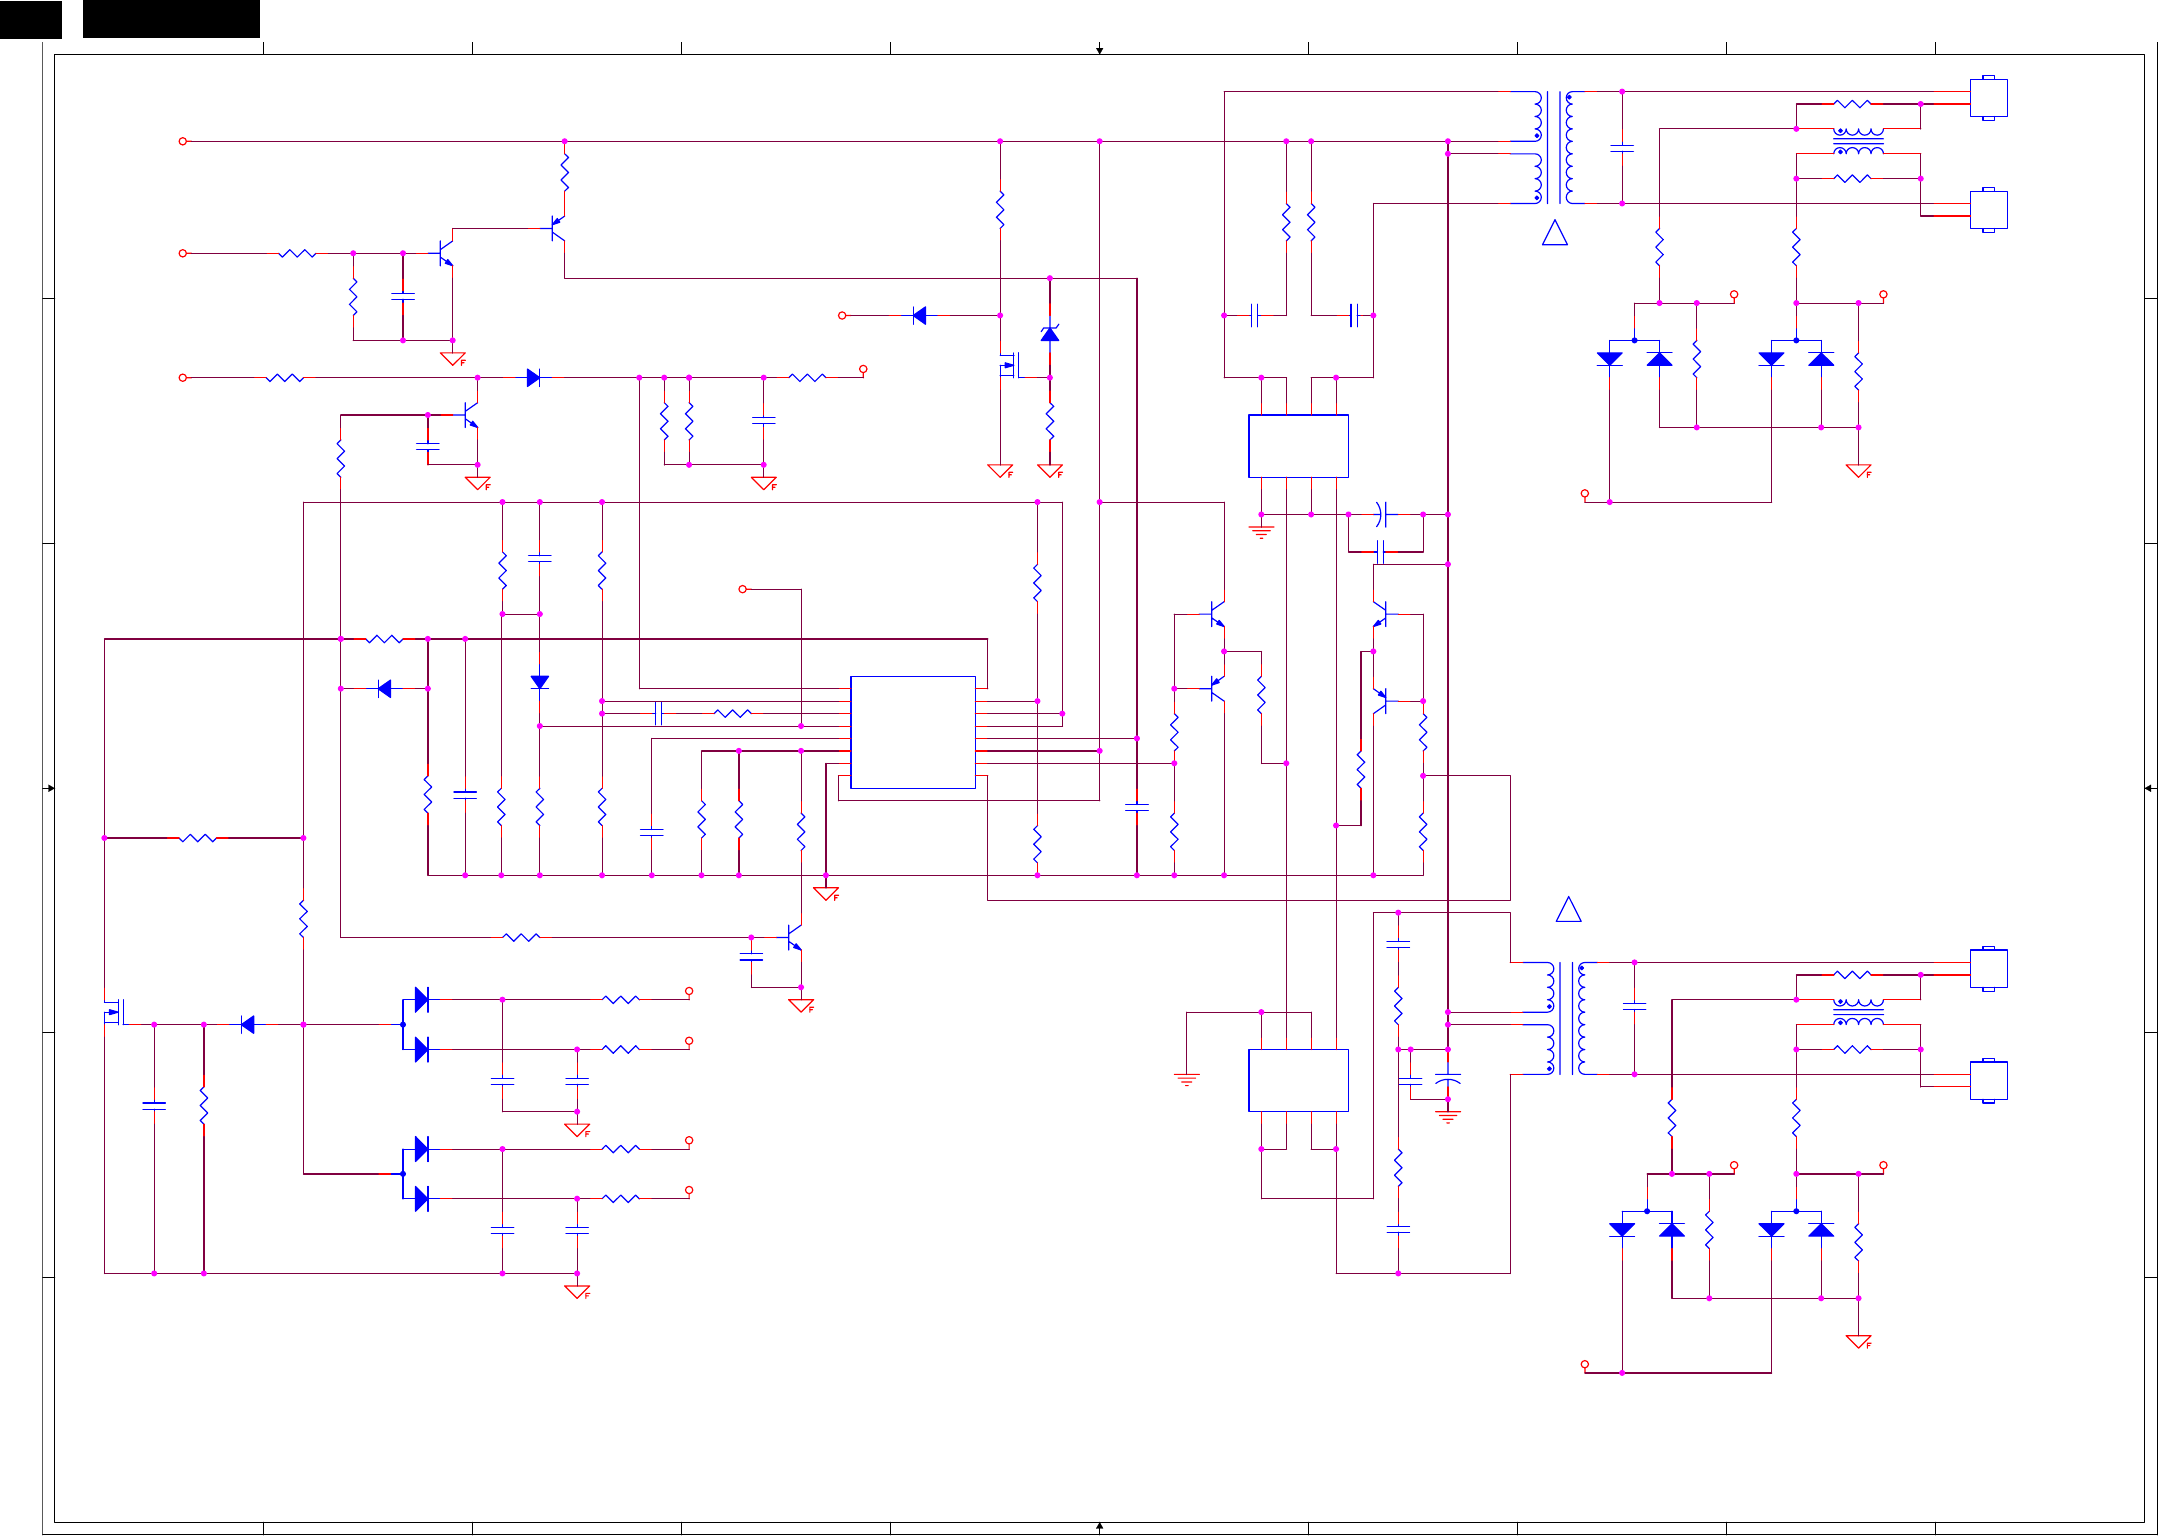The image size is (2158, 1536).
Task: Click the small black box in top-left corner
Action: coord(30,18)
